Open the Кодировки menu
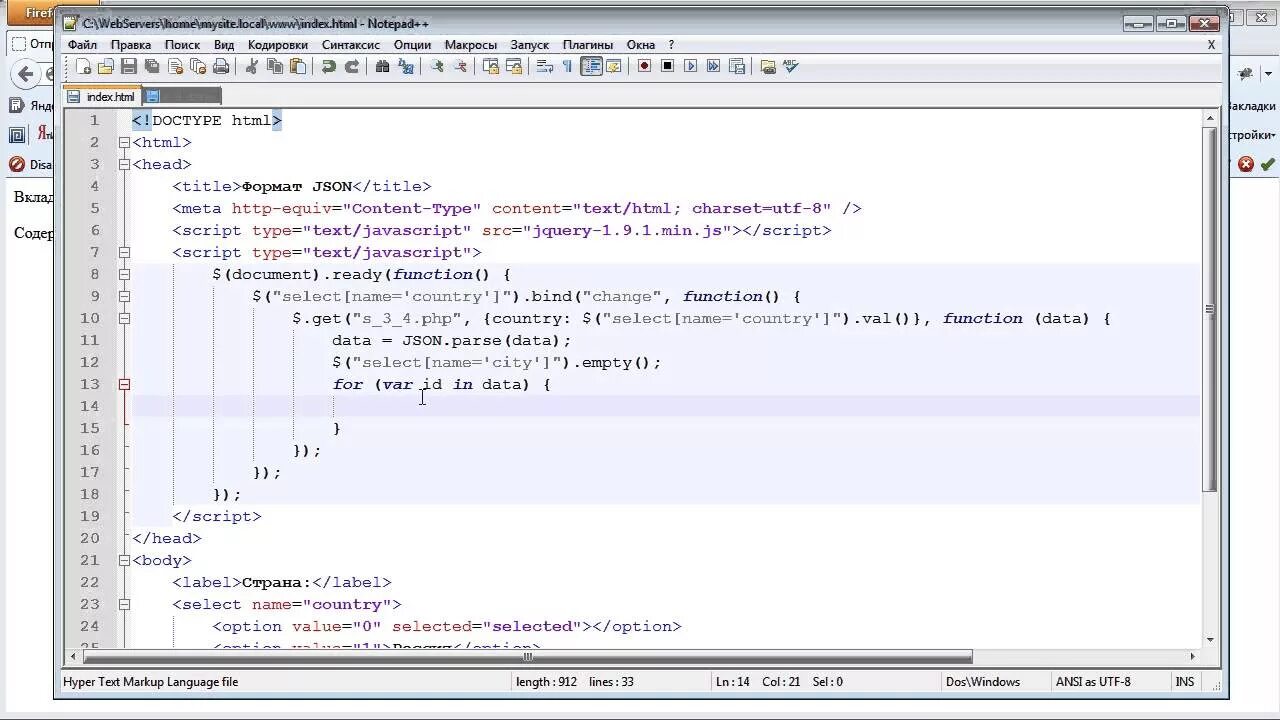Image resolution: width=1280 pixels, height=720 pixels. pos(277,45)
